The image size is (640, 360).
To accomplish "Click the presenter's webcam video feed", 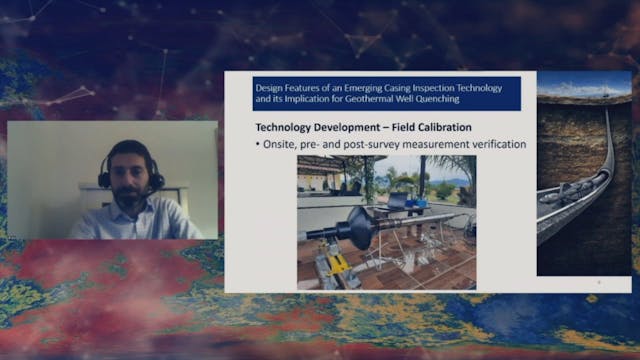I will pyautogui.click(x=113, y=180).
